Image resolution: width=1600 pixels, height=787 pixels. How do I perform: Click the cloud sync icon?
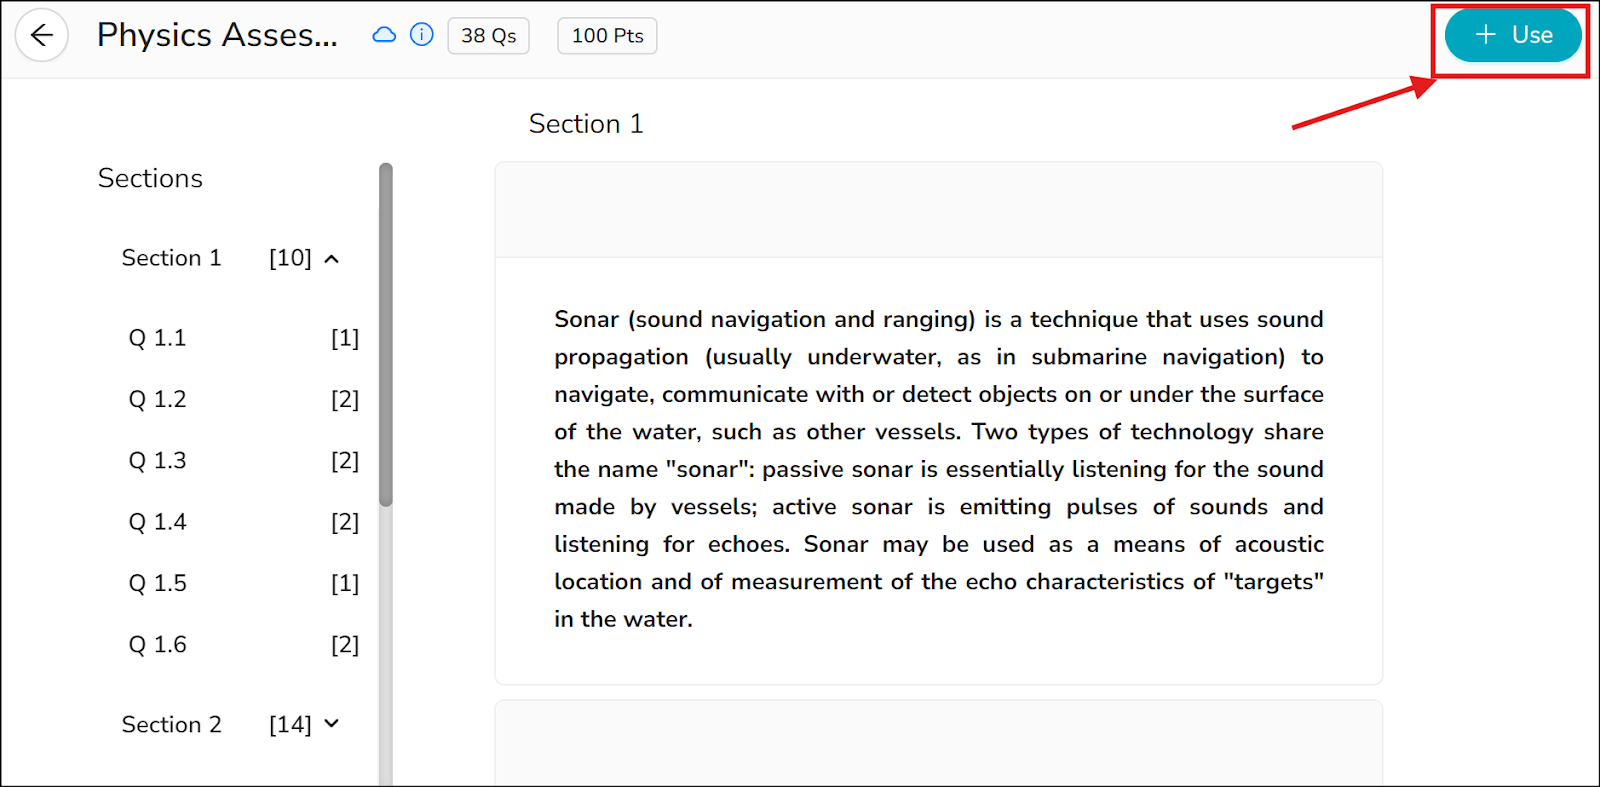click(x=384, y=35)
